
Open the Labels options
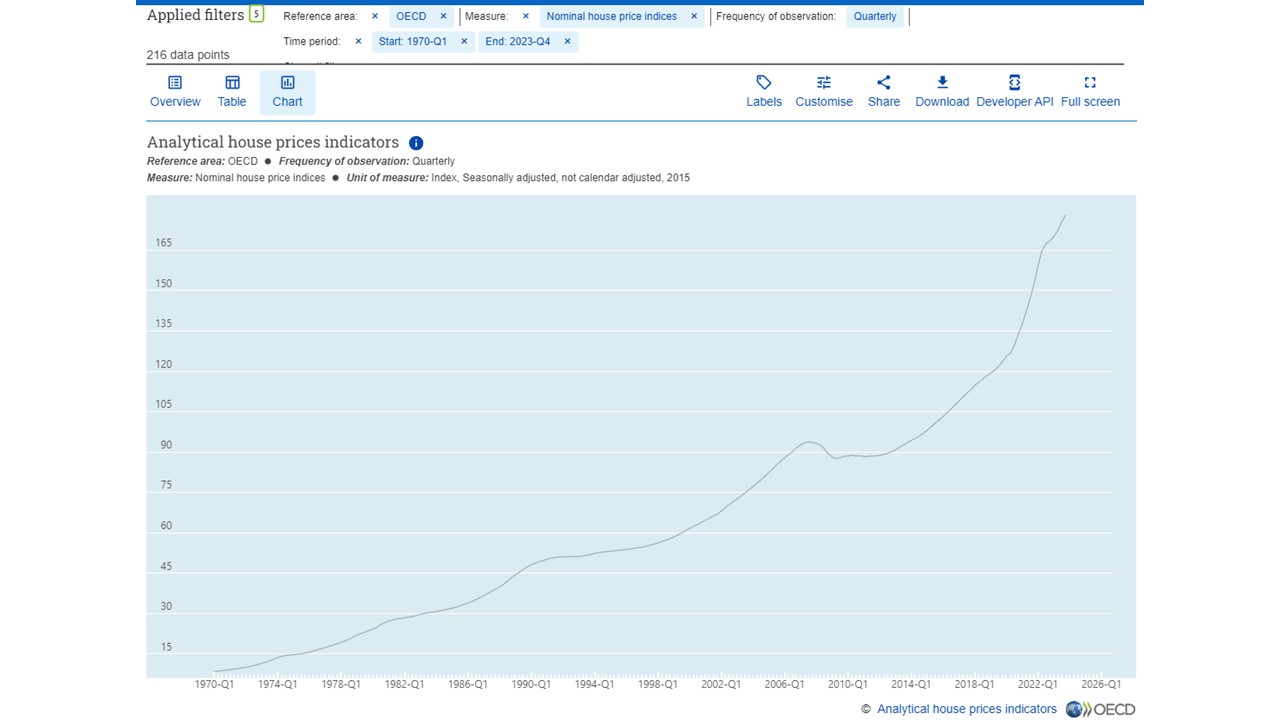(763, 91)
